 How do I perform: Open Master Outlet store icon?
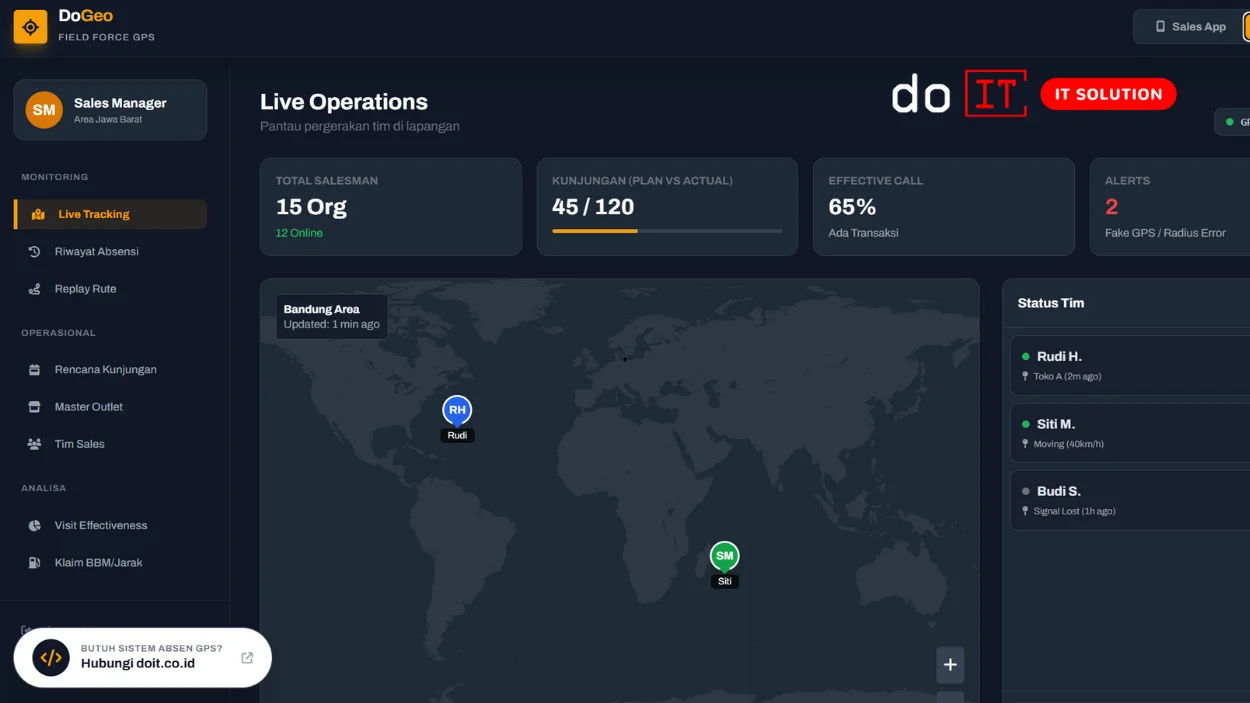(x=34, y=407)
